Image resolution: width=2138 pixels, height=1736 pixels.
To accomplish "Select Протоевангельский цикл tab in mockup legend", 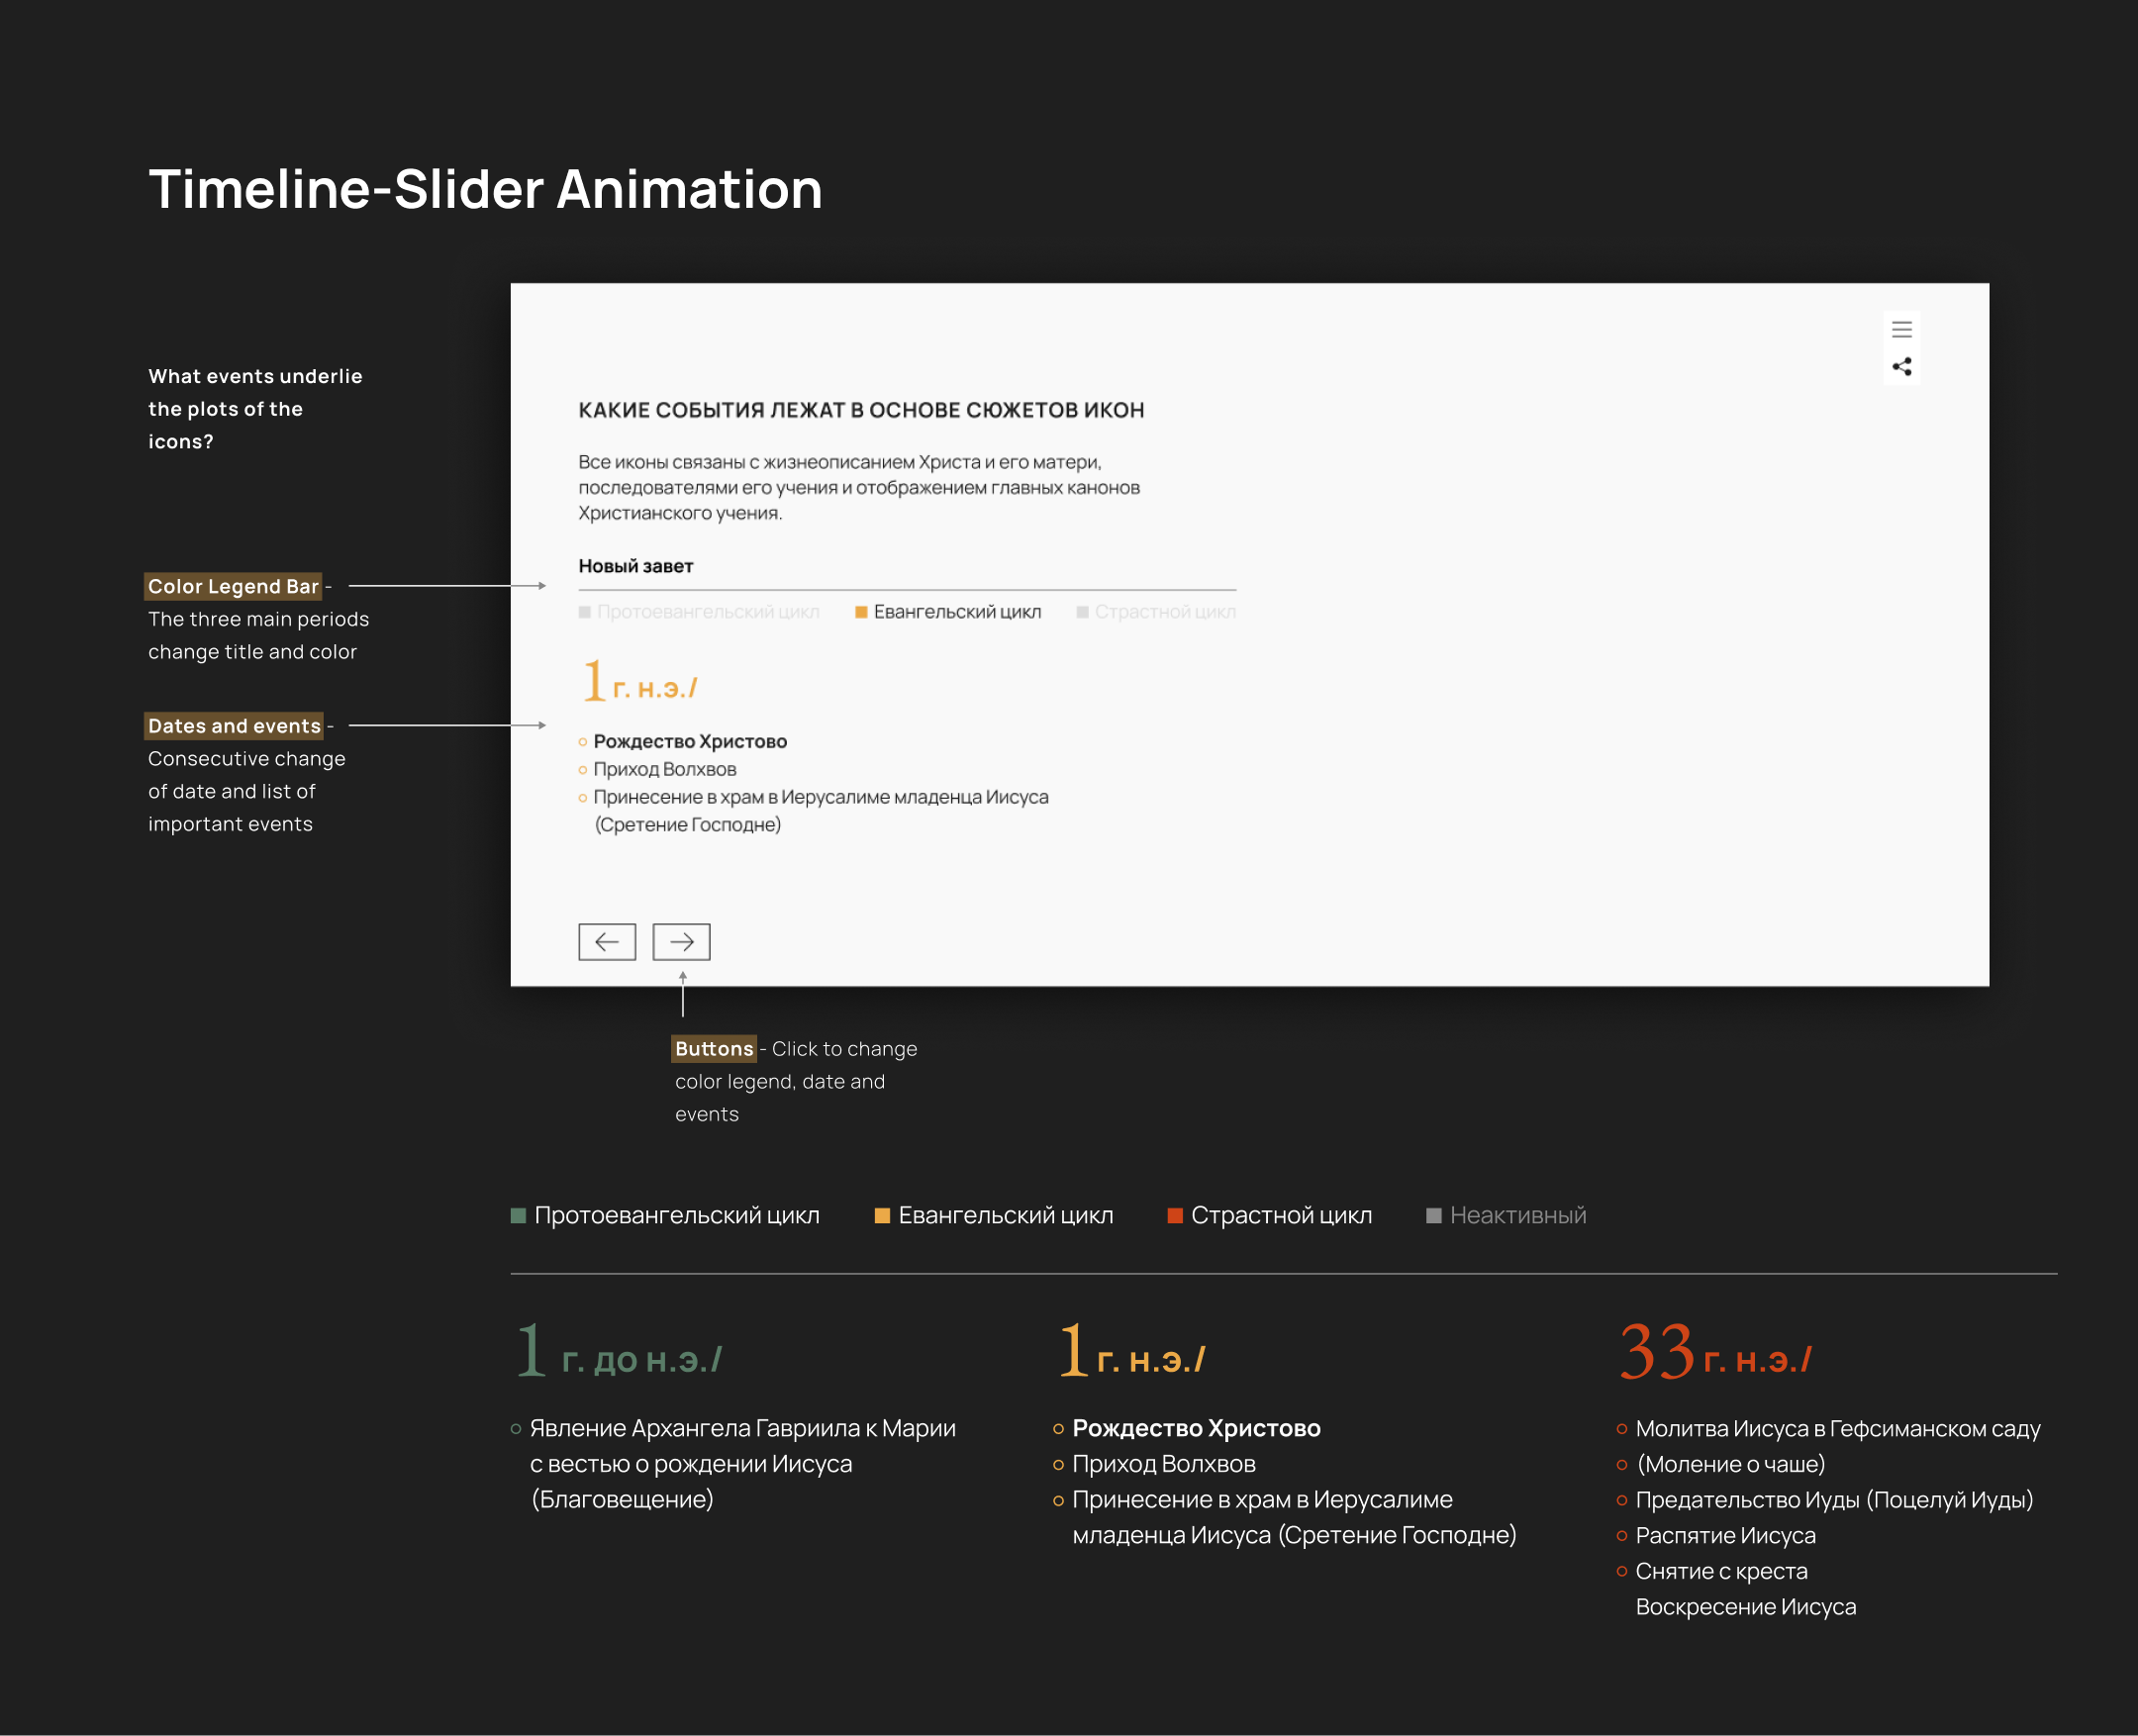I will (707, 612).
